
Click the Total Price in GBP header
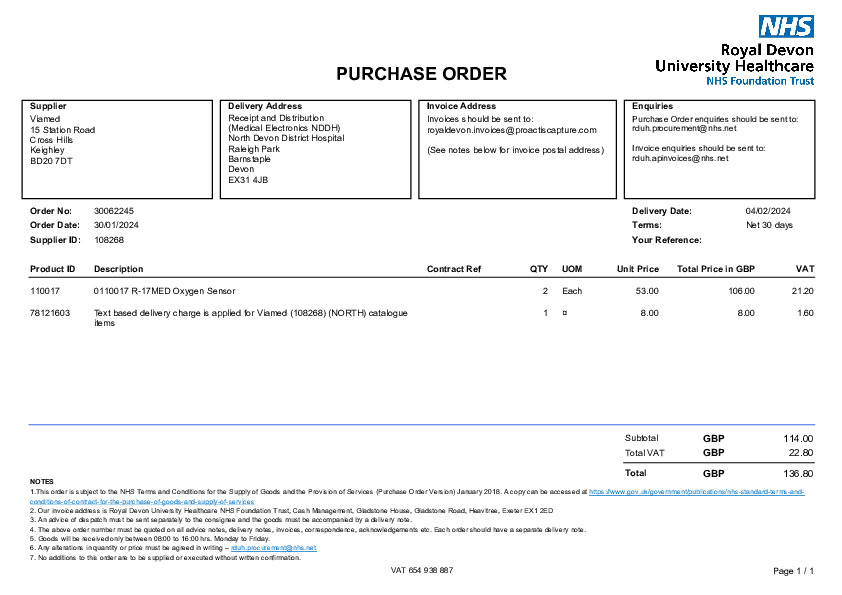(x=715, y=269)
